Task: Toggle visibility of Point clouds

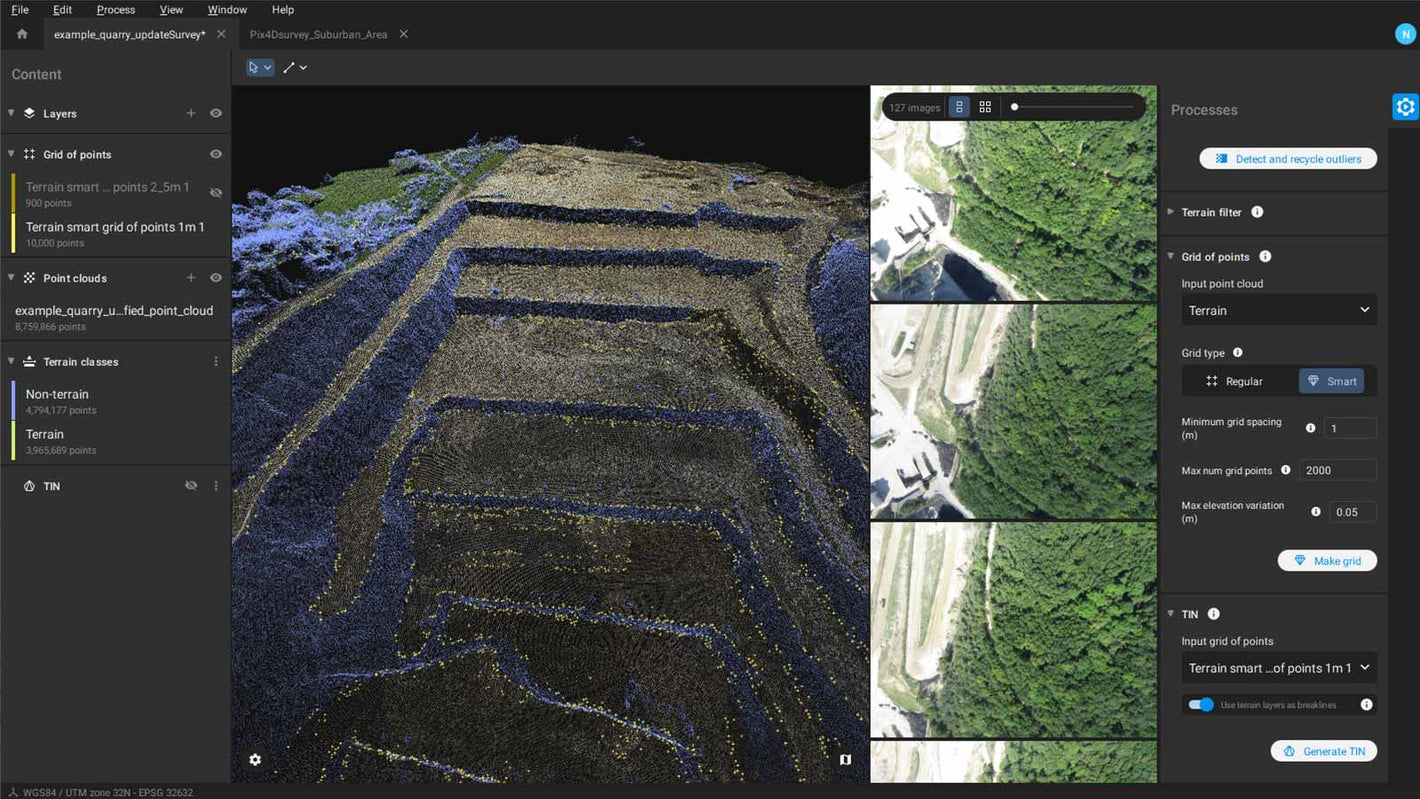Action: [216, 278]
